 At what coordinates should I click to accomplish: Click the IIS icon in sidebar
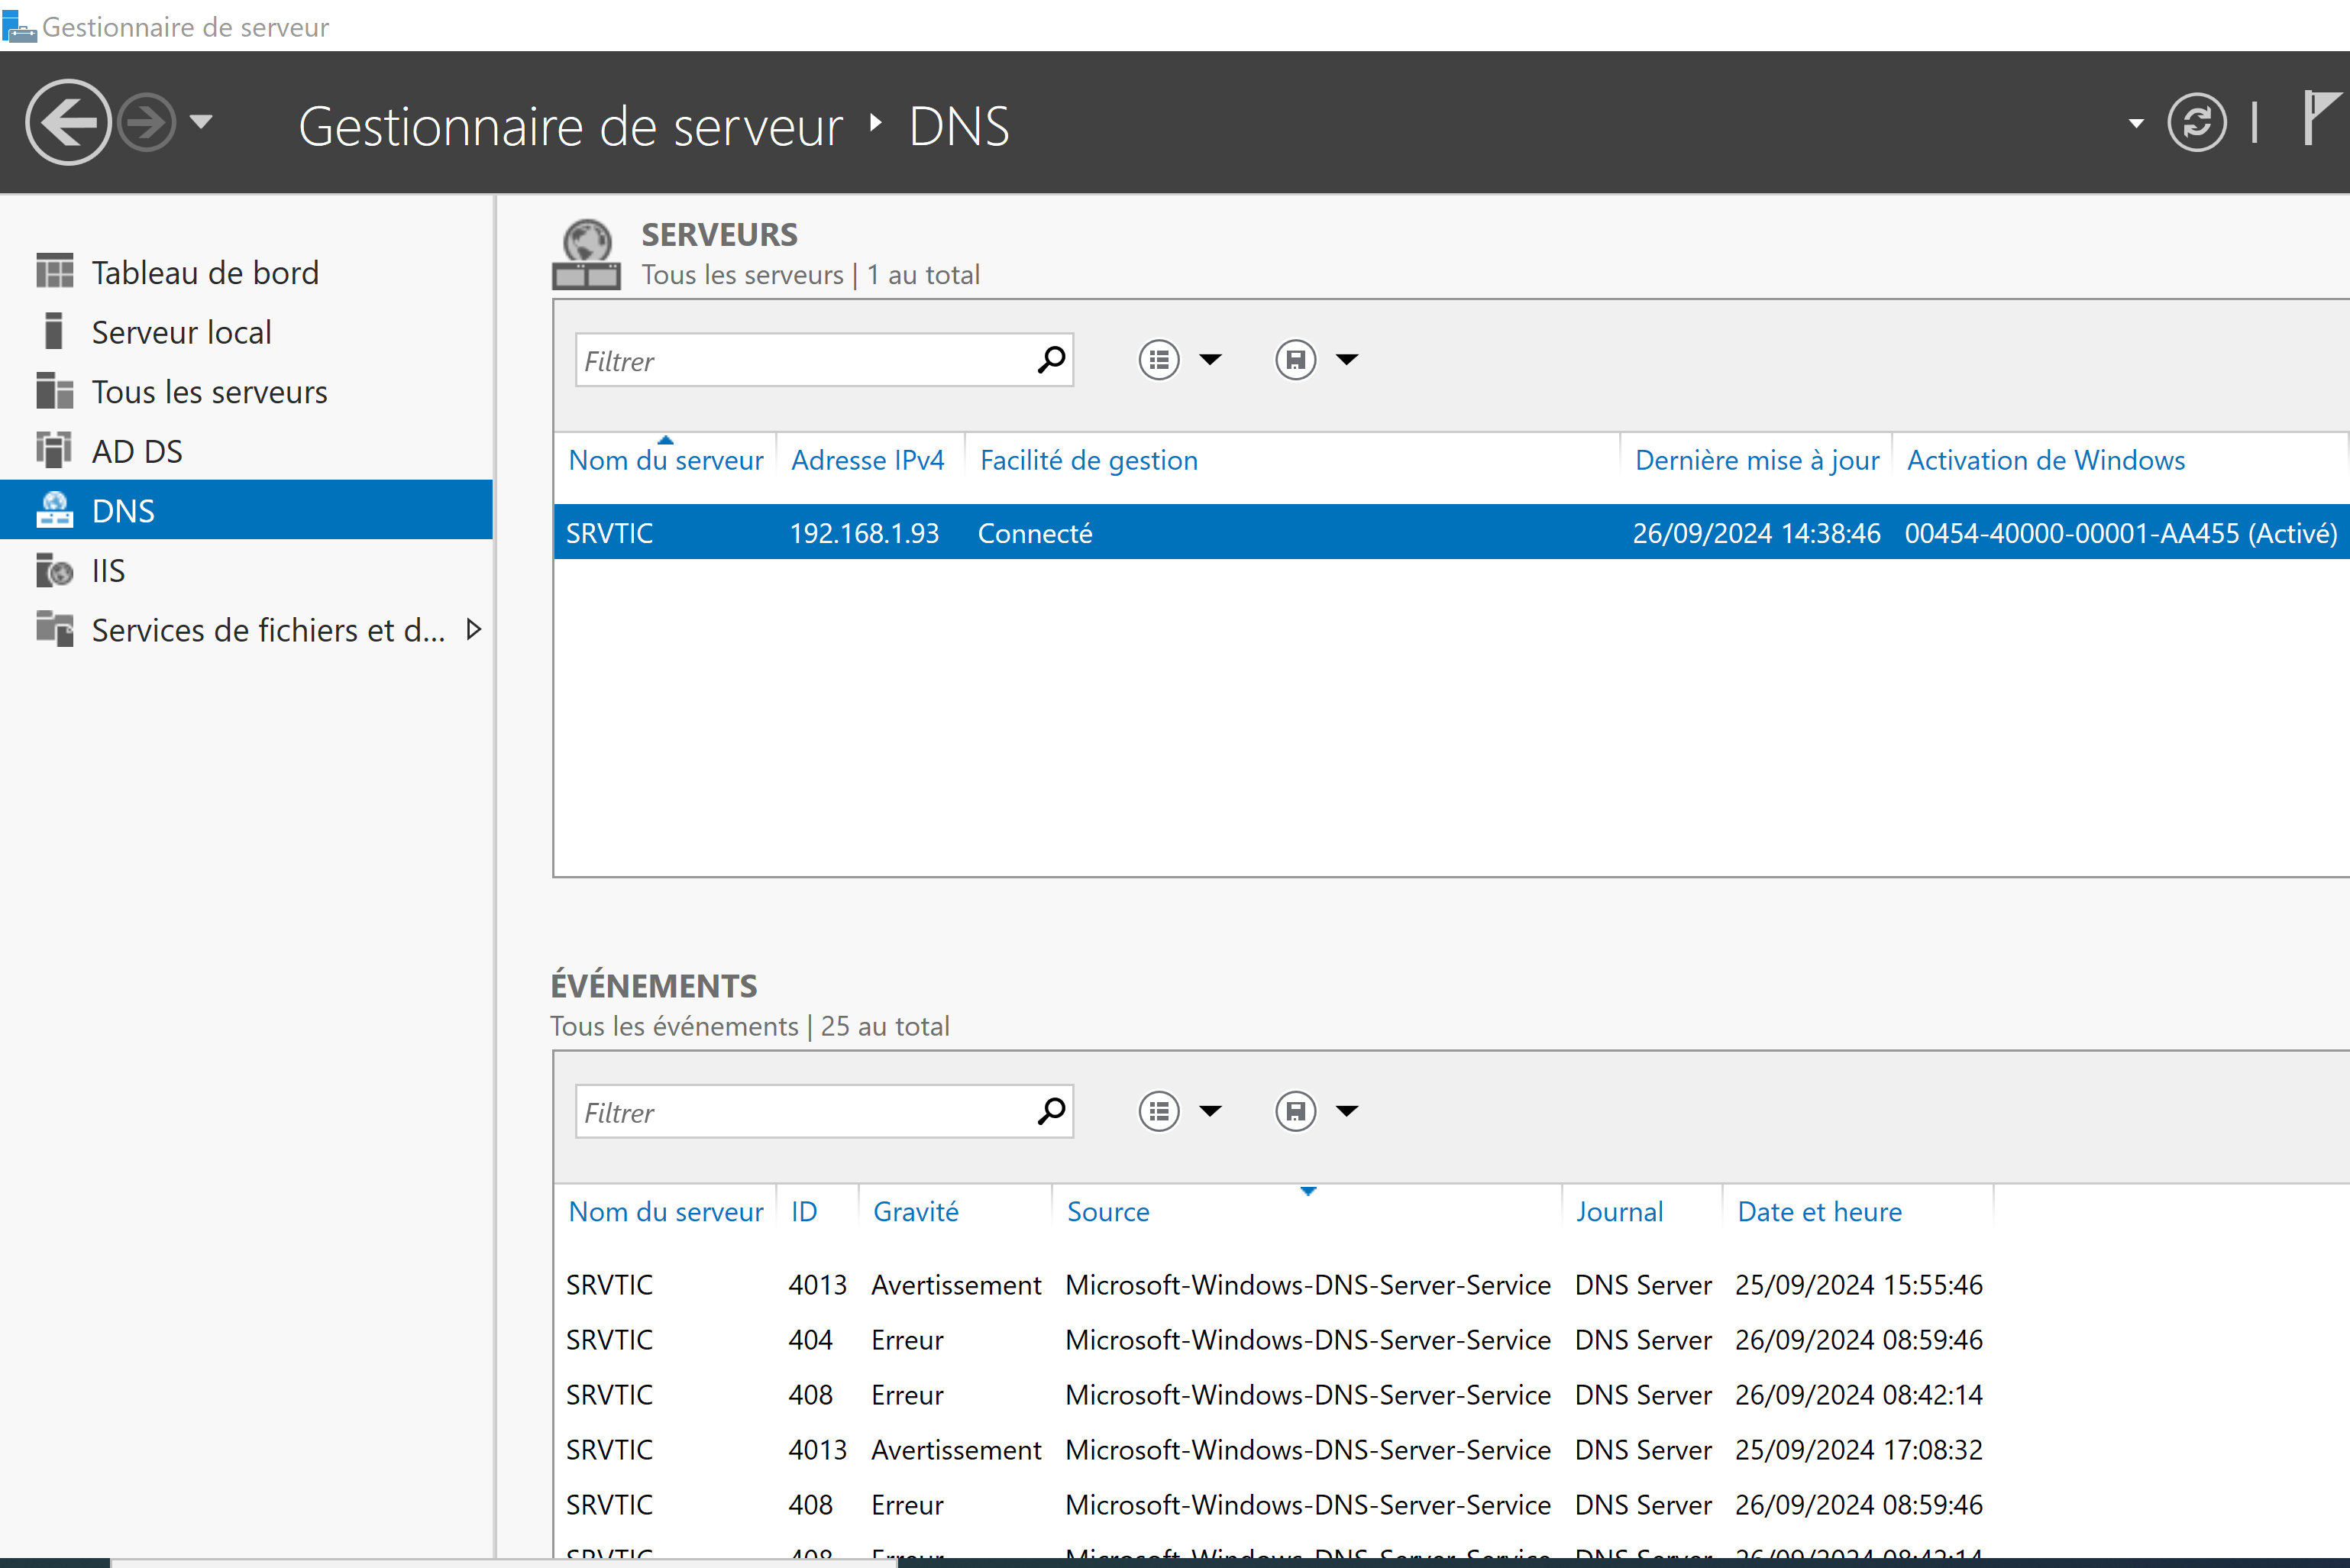pyautogui.click(x=55, y=570)
